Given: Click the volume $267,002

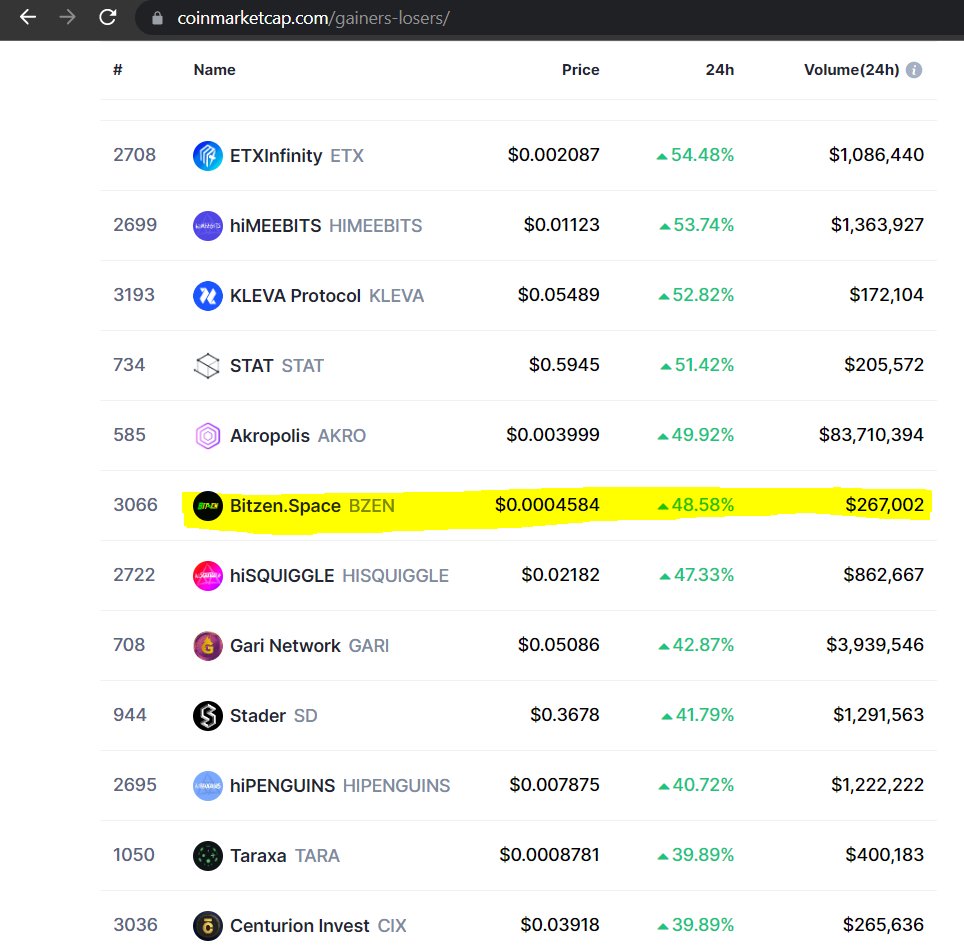Looking at the screenshot, I should pyautogui.click(x=885, y=505).
